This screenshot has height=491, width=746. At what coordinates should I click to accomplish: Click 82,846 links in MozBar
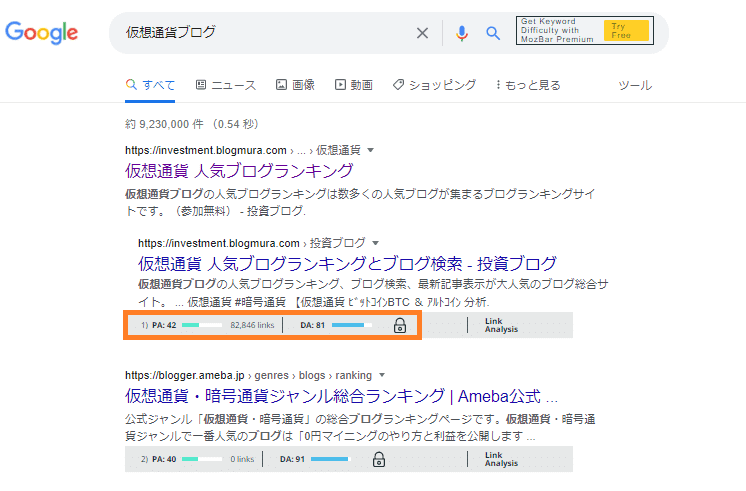pos(252,325)
